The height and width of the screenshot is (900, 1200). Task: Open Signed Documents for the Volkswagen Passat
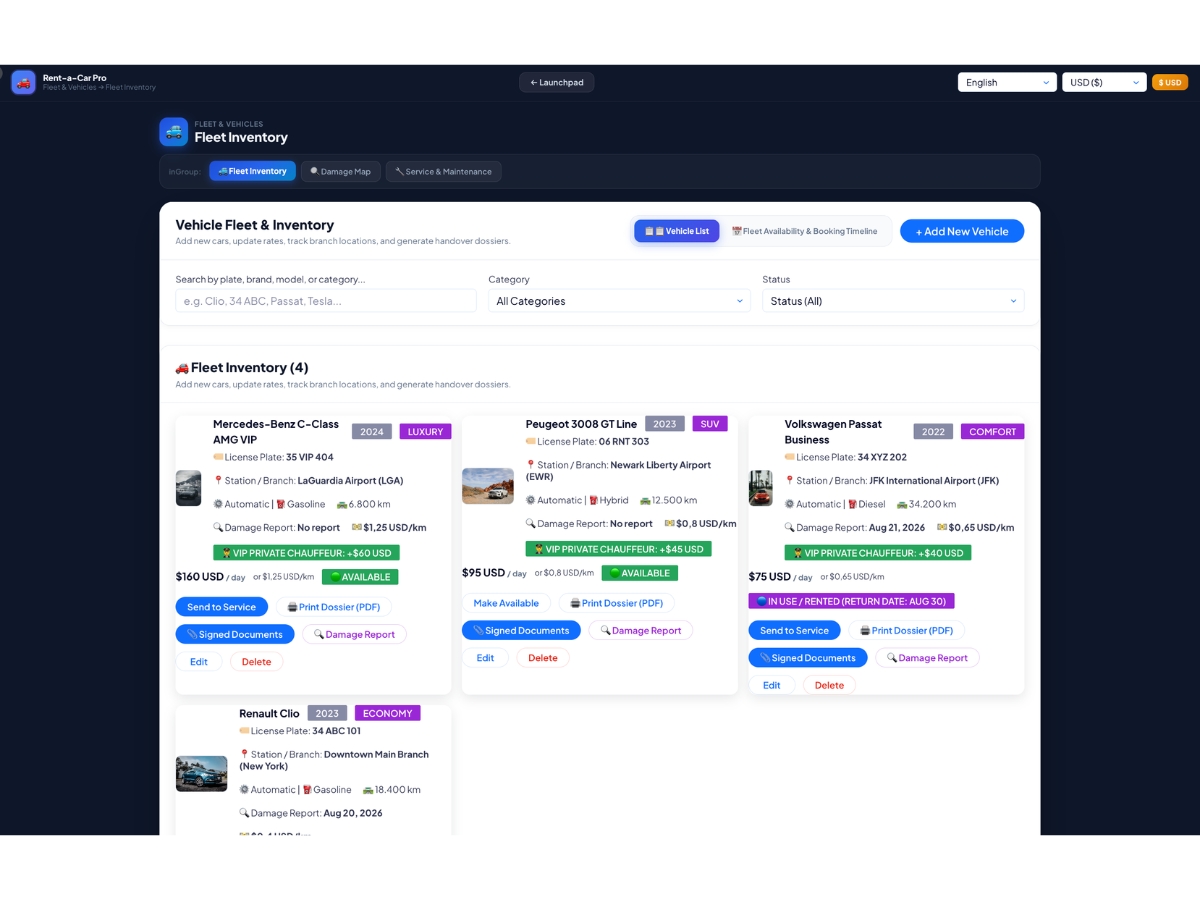click(x=808, y=658)
